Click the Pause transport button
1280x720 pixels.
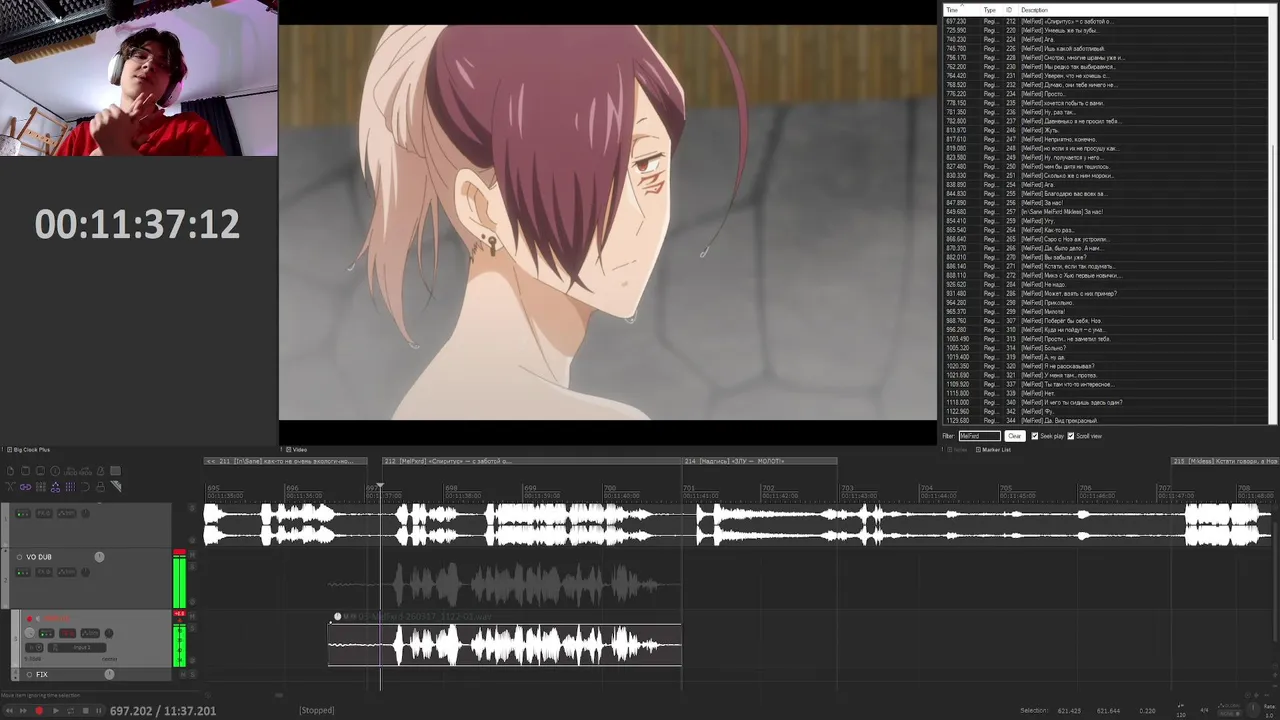point(98,710)
